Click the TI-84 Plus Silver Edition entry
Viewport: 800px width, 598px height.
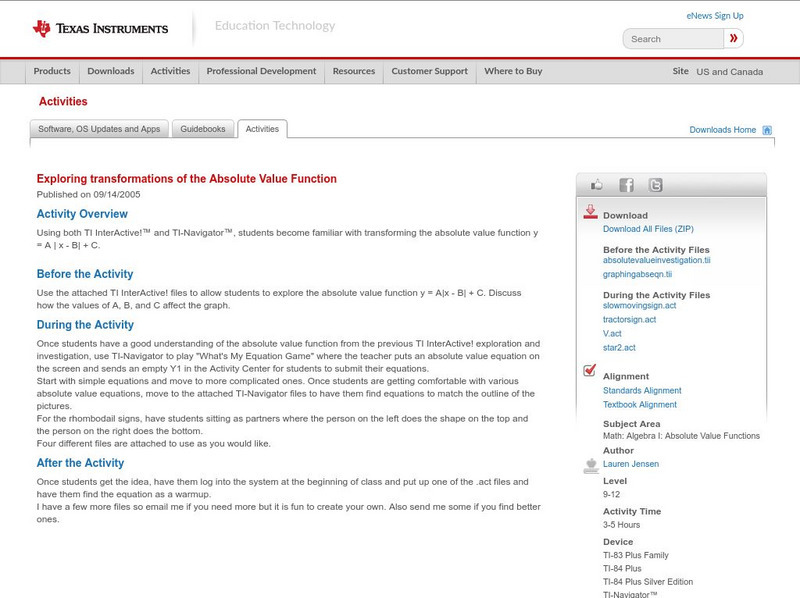coord(648,582)
